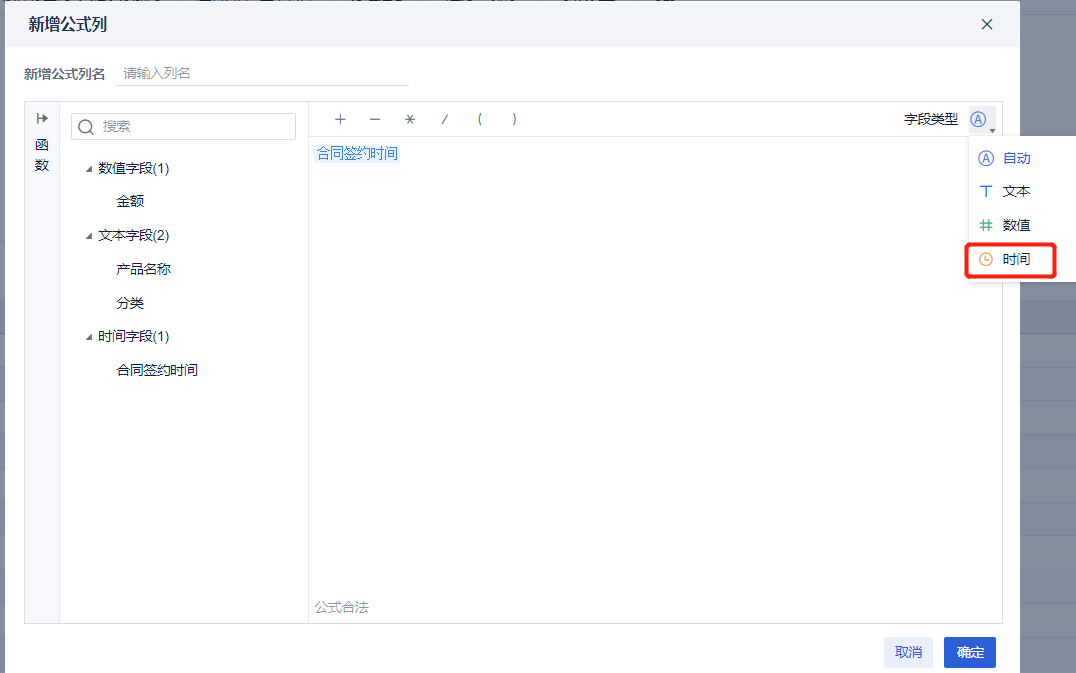Image resolution: width=1076 pixels, height=673 pixels.
Task: Collapse the 时间字段(1) group
Action: [x=89, y=337]
